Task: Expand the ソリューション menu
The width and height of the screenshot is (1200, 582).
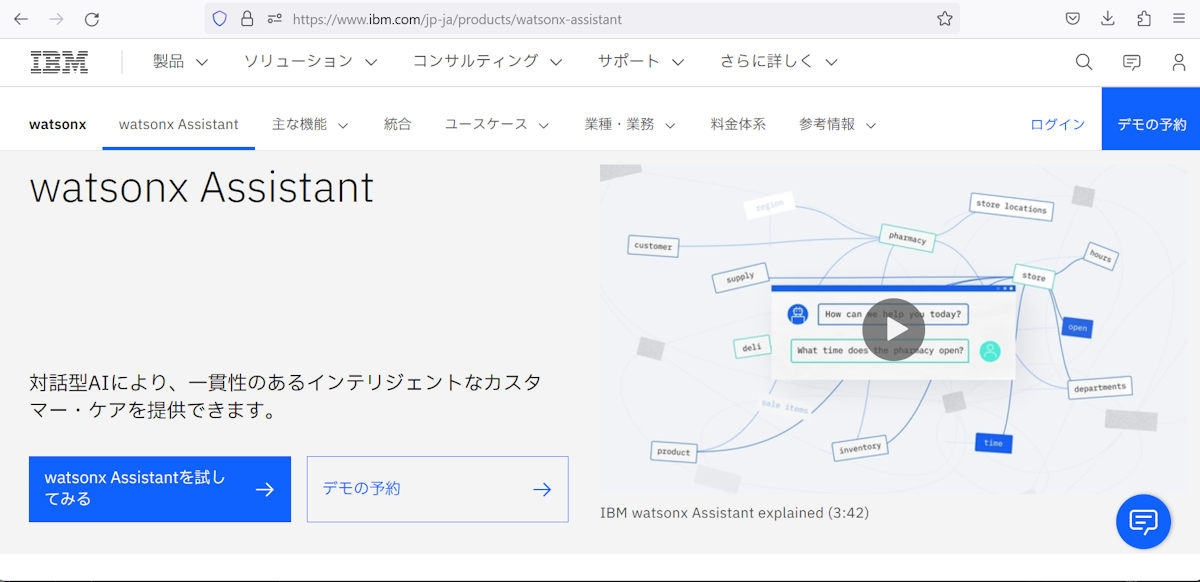Action: 311,62
